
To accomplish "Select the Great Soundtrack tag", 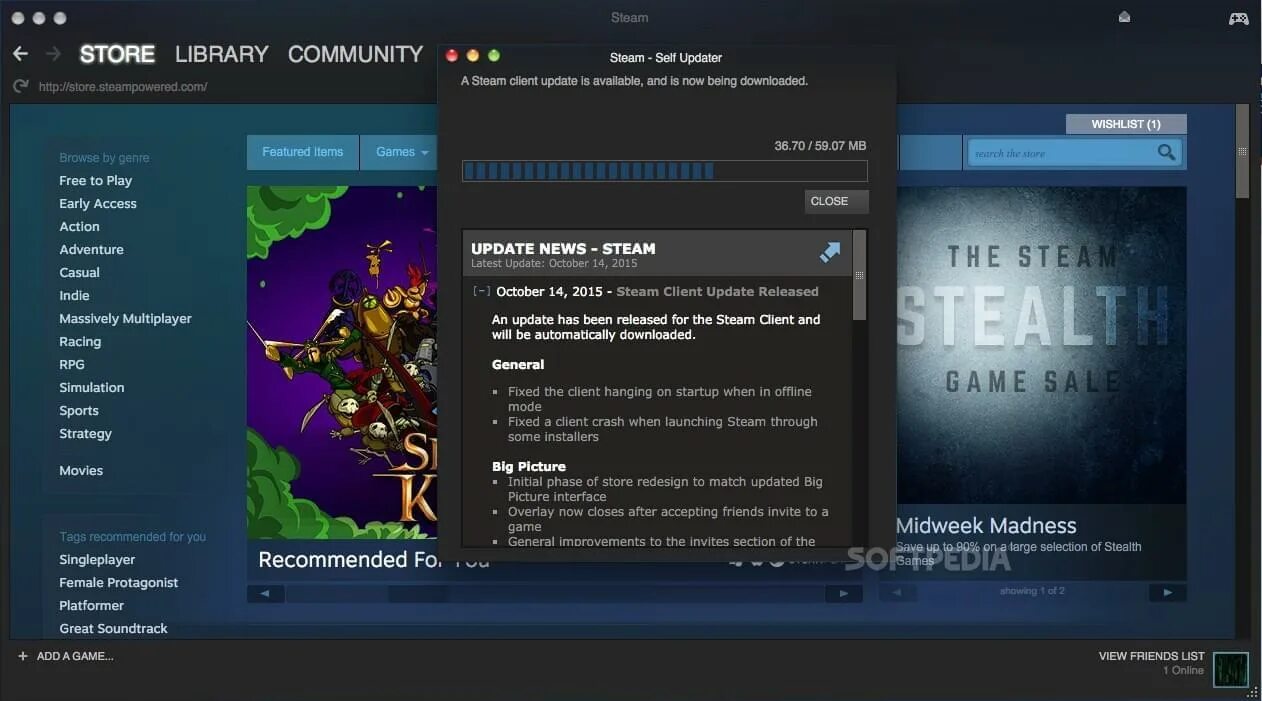I will [x=113, y=629].
